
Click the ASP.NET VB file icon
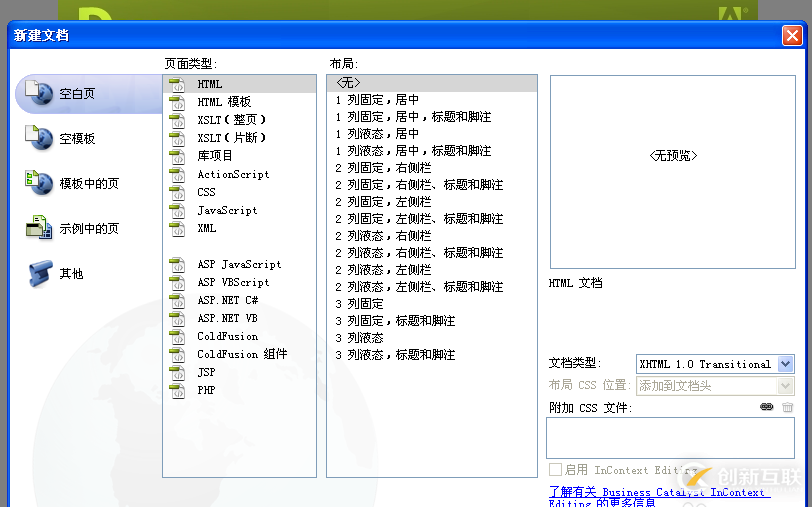[177, 318]
